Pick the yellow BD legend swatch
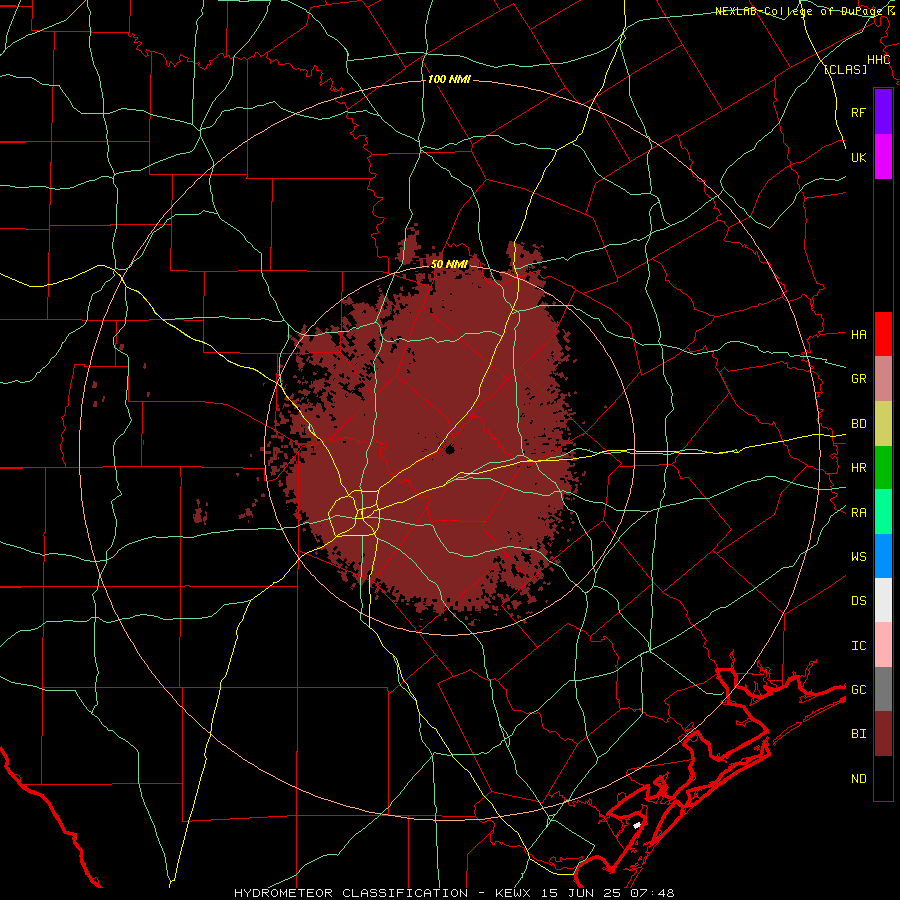This screenshot has height=900, width=900. [x=883, y=424]
